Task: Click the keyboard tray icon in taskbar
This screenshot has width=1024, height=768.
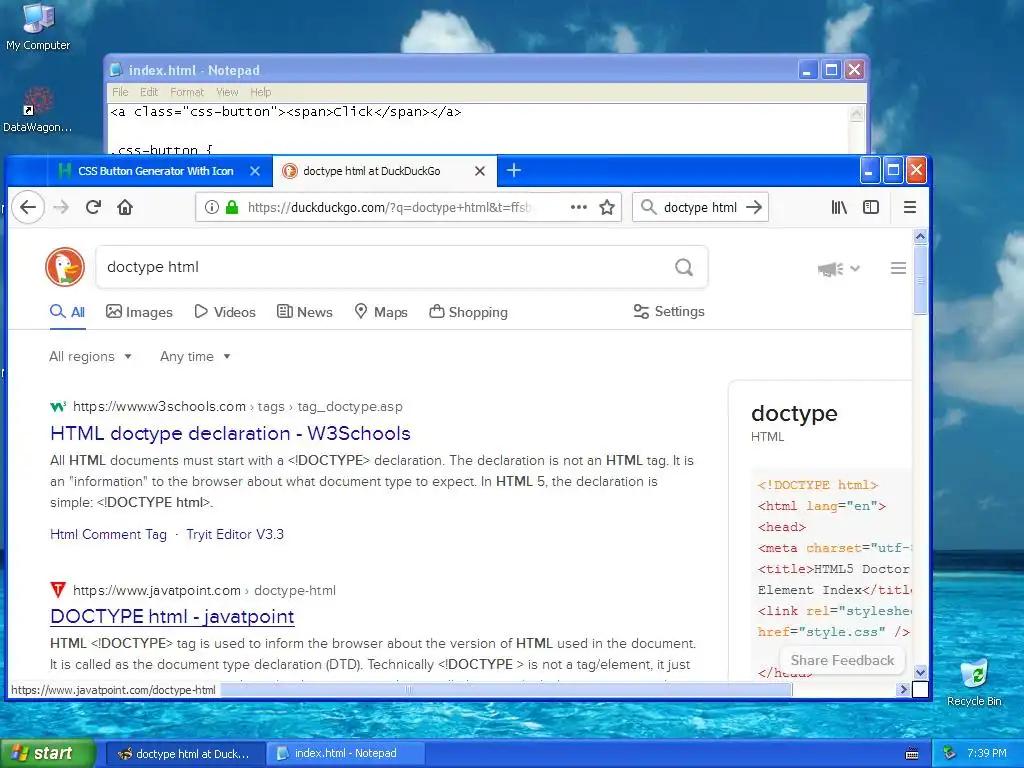Action: coord(912,754)
